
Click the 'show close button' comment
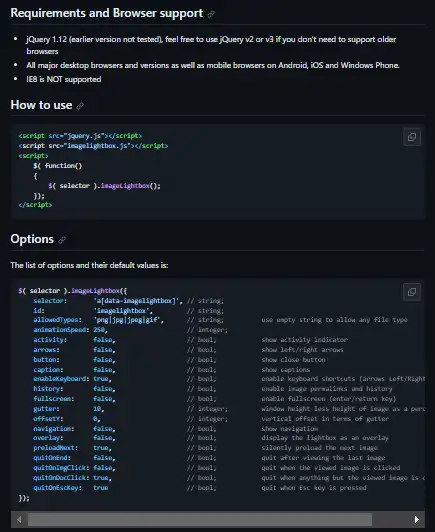293,360
